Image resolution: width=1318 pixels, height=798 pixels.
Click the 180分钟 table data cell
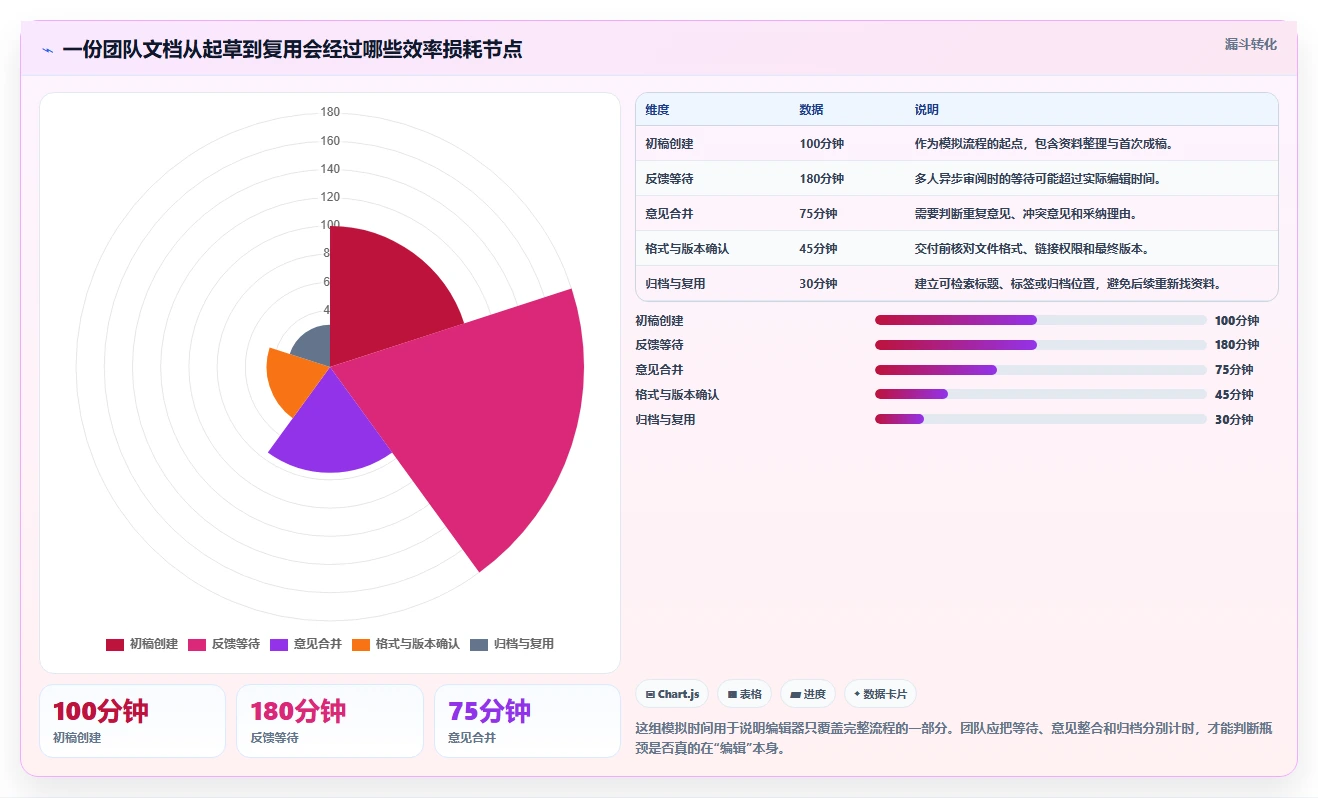tap(821, 179)
